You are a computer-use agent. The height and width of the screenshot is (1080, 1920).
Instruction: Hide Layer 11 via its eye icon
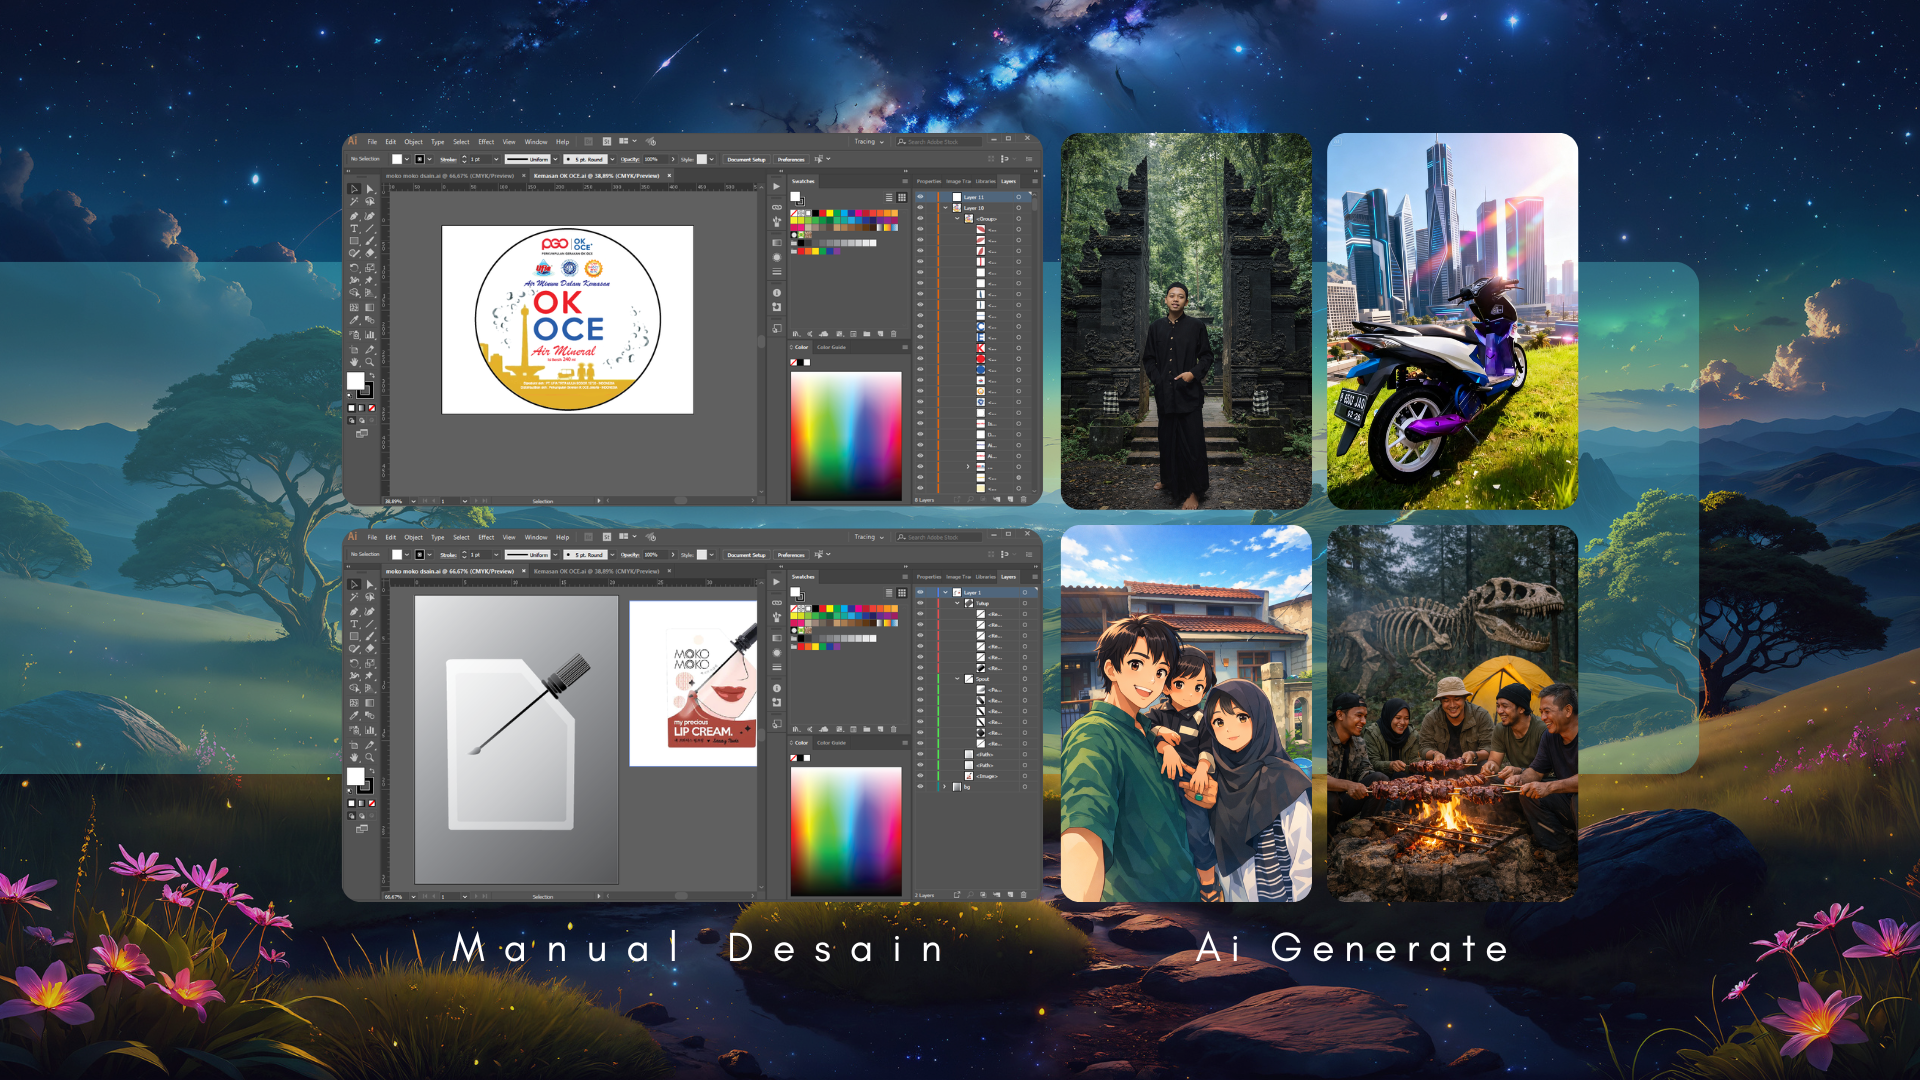pyautogui.click(x=921, y=197)
